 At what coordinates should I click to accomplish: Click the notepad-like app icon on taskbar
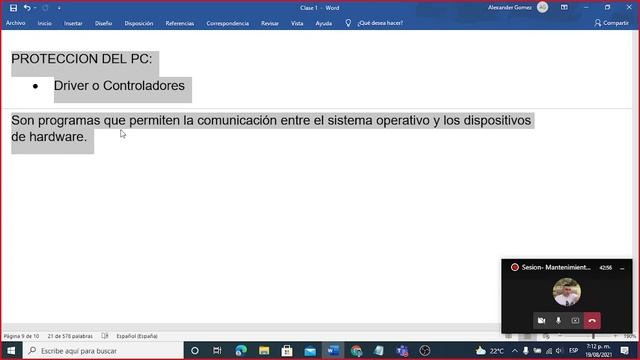[x=379, y=351]
